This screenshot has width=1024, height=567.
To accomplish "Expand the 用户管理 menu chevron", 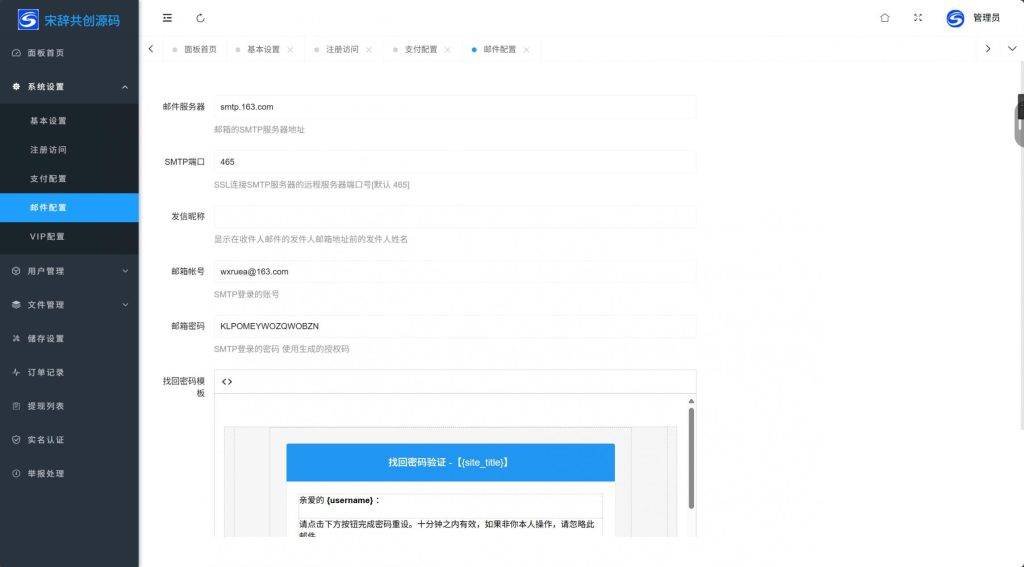I will pos(125,271).
